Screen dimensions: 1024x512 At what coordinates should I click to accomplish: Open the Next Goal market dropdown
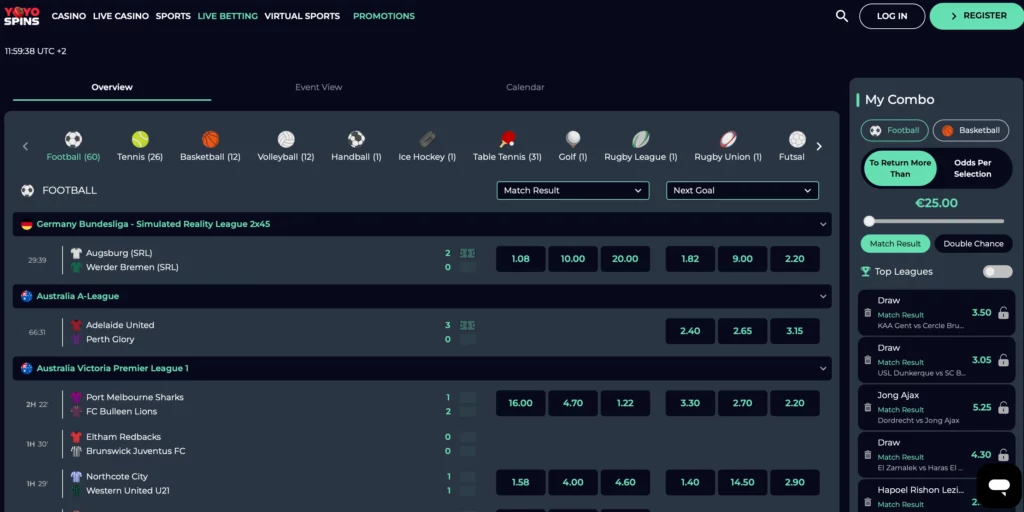coord(742,191)
